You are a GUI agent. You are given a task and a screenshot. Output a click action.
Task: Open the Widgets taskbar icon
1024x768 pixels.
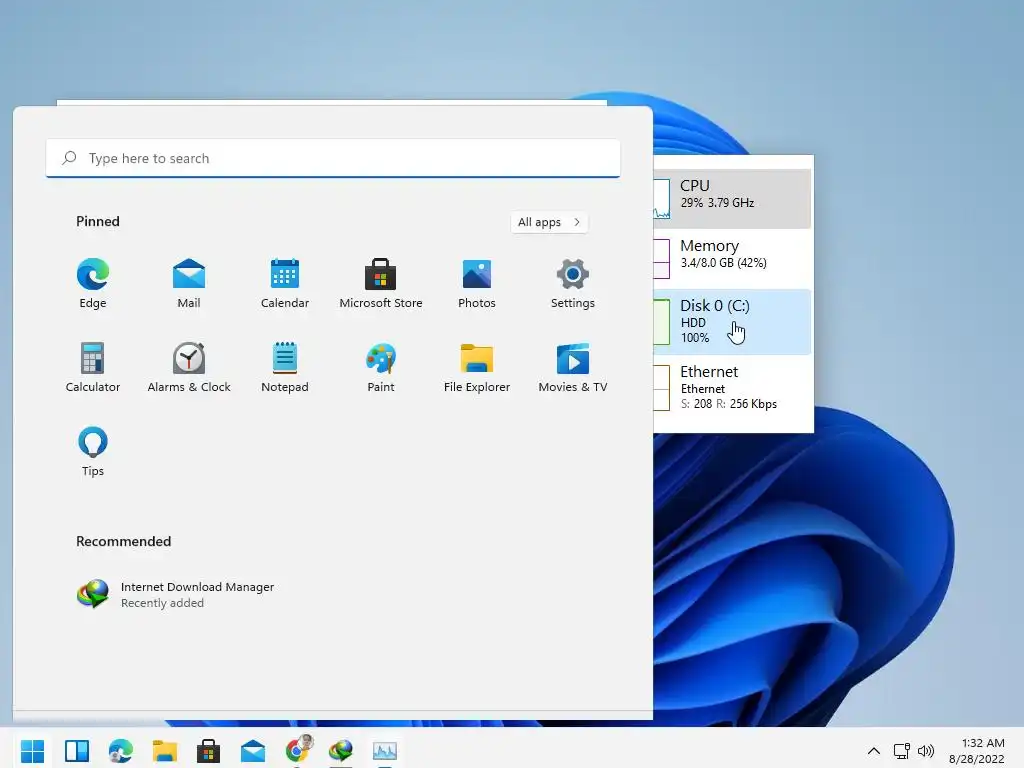[76, 751]
